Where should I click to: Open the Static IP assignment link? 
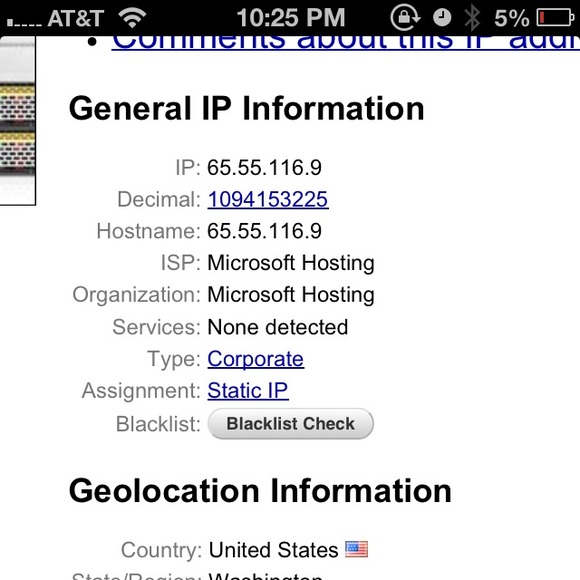click(x=248, y=390)
